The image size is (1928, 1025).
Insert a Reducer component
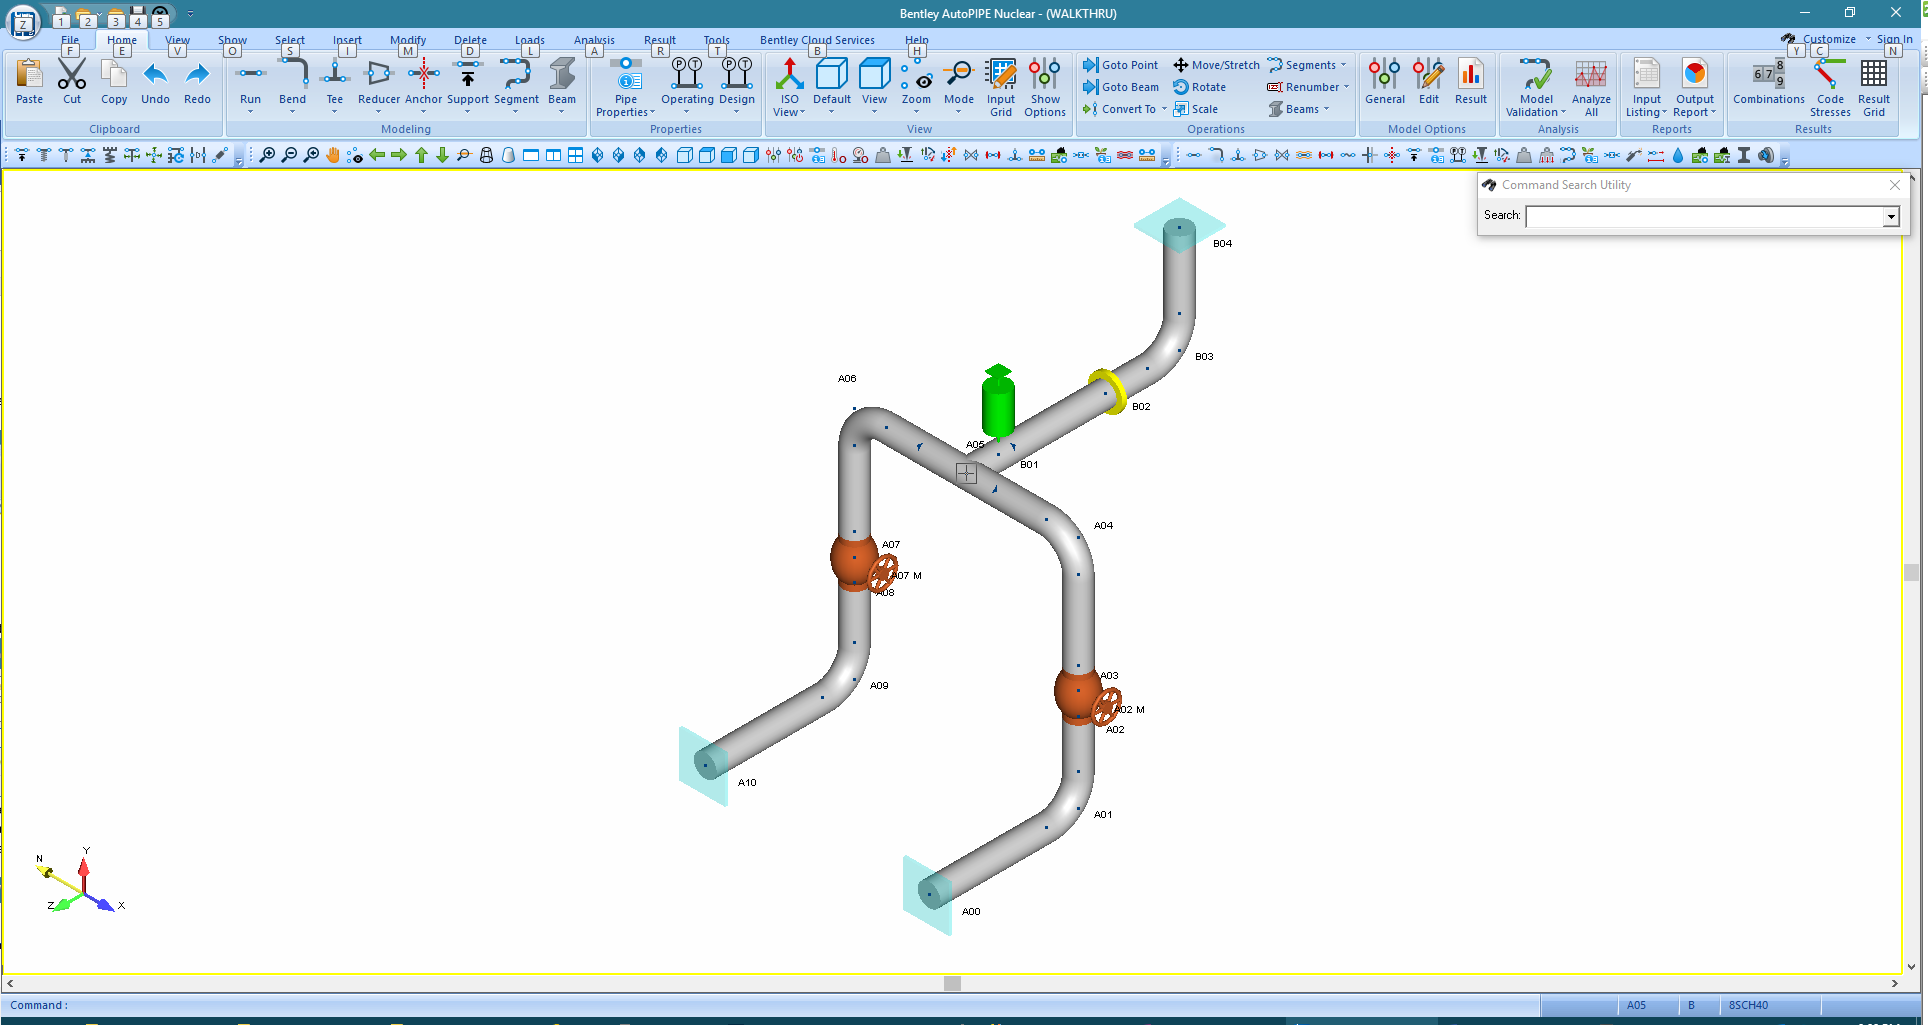(x=379, y=84)
